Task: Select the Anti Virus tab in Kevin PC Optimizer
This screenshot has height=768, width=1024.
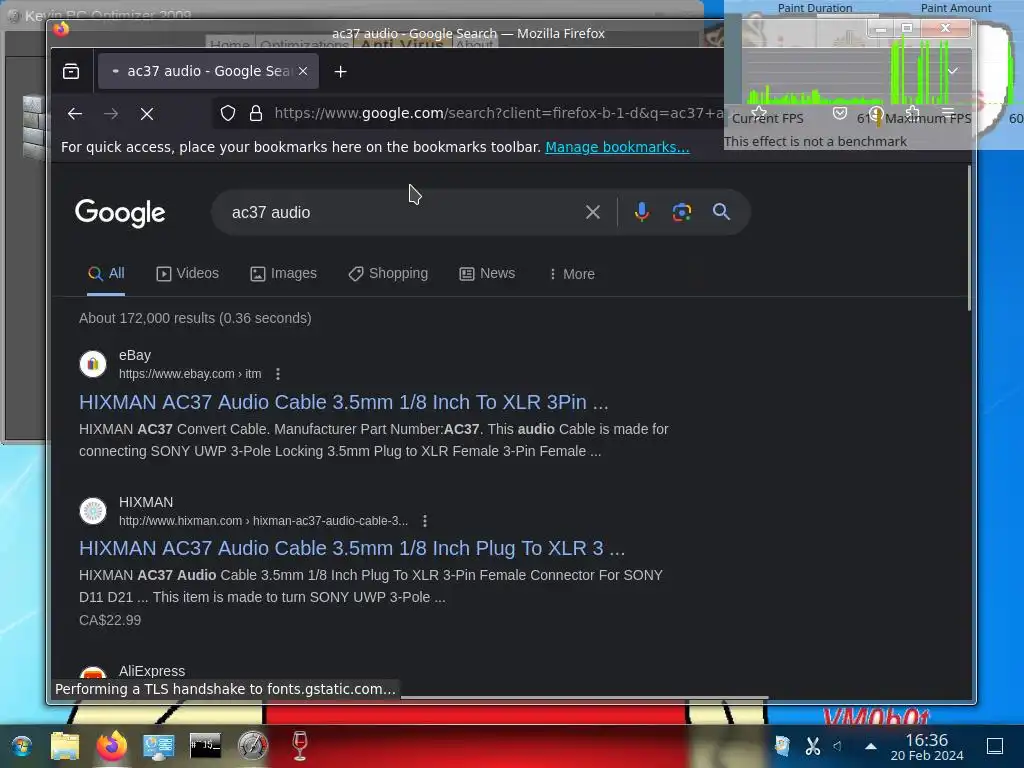Action: point(402,44)
